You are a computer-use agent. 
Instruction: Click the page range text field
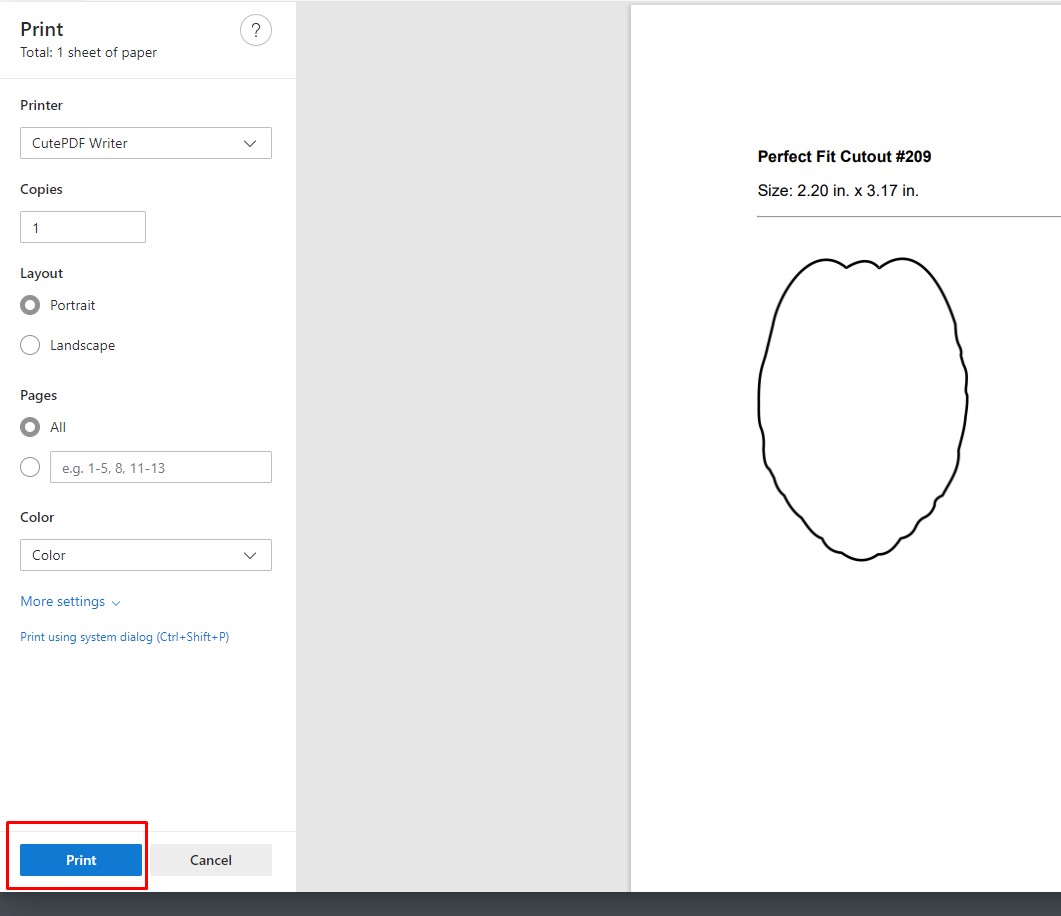pos(160,467)
